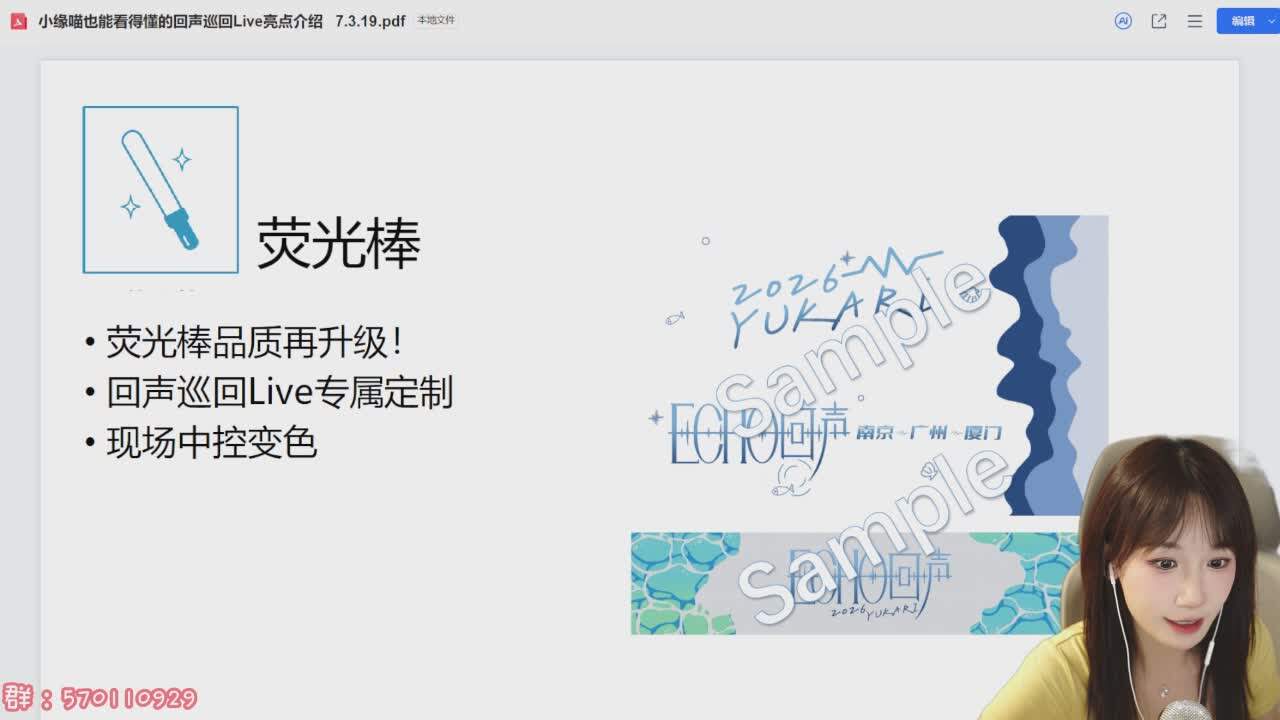The image size is (1280, 720).
Task: Open the hamburger menu
Action: pyautogui.click(x=1195, y=21)
